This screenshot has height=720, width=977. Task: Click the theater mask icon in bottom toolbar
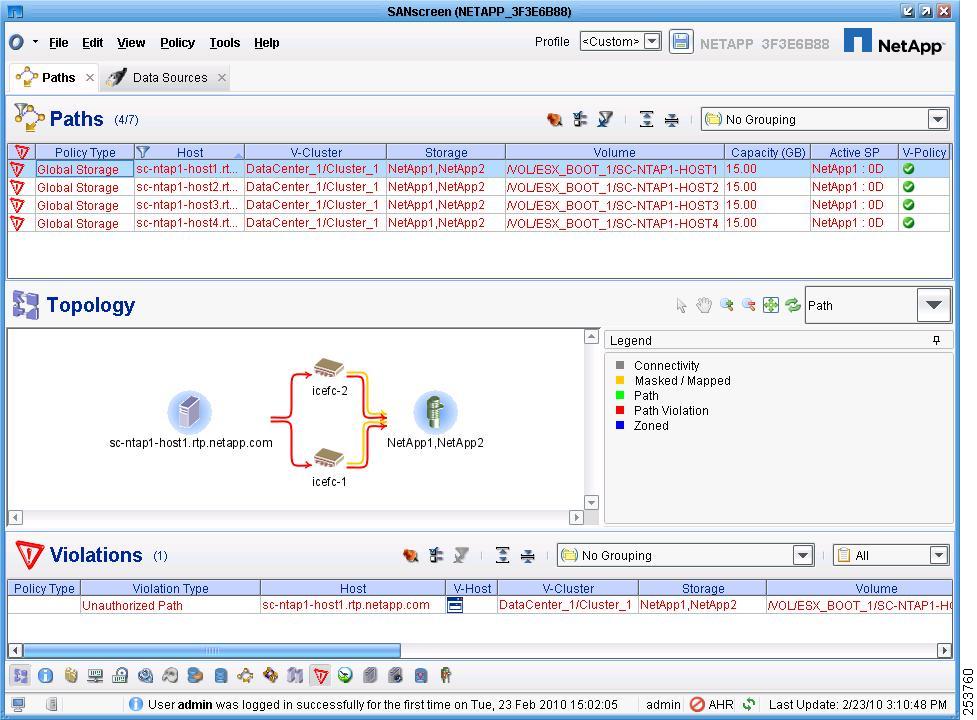tap(170, 675)
